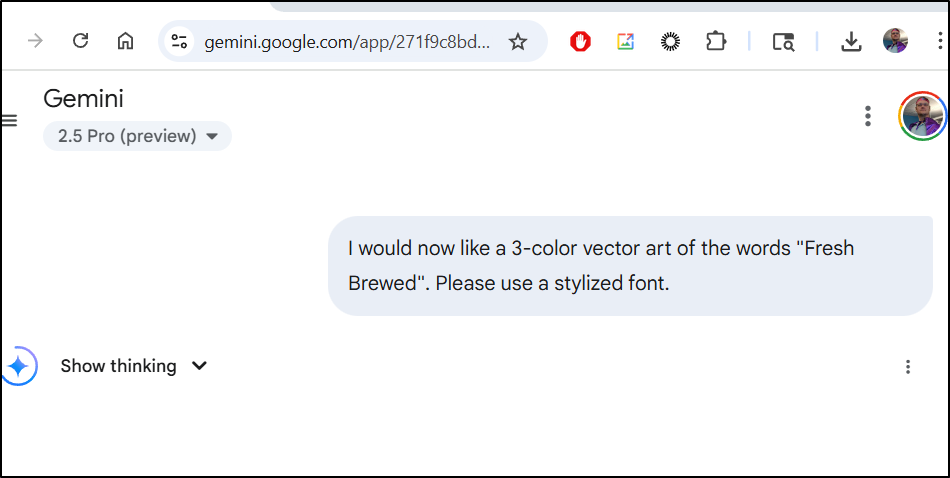Click the address bar URL gemini.google.com
Screen dimensions: 950x478
point(347,42)
